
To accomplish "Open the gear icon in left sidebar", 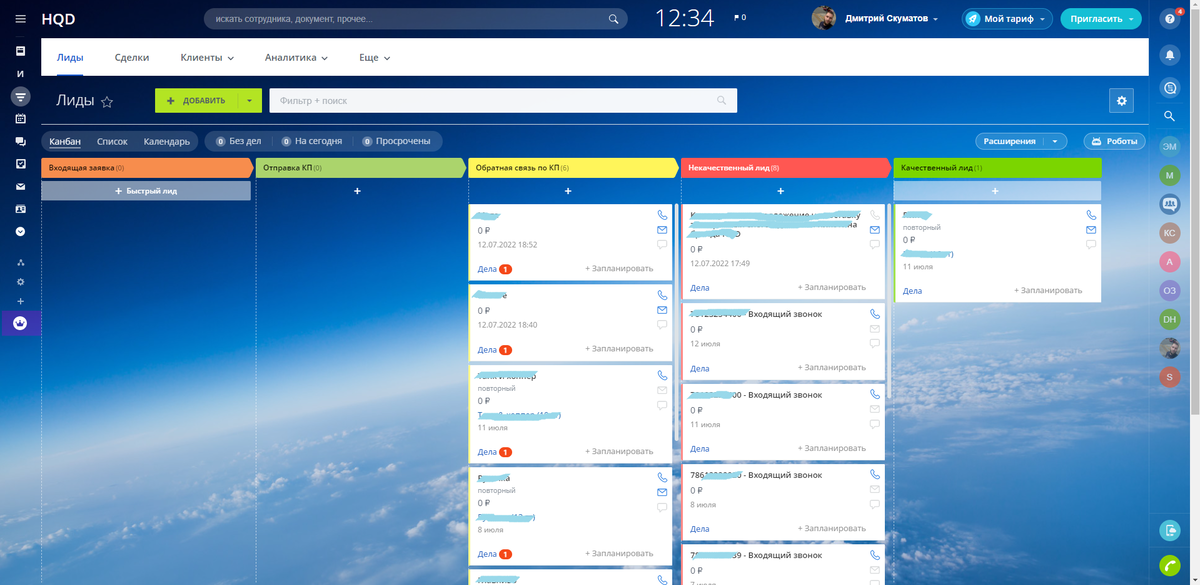I will pos(20,282).
